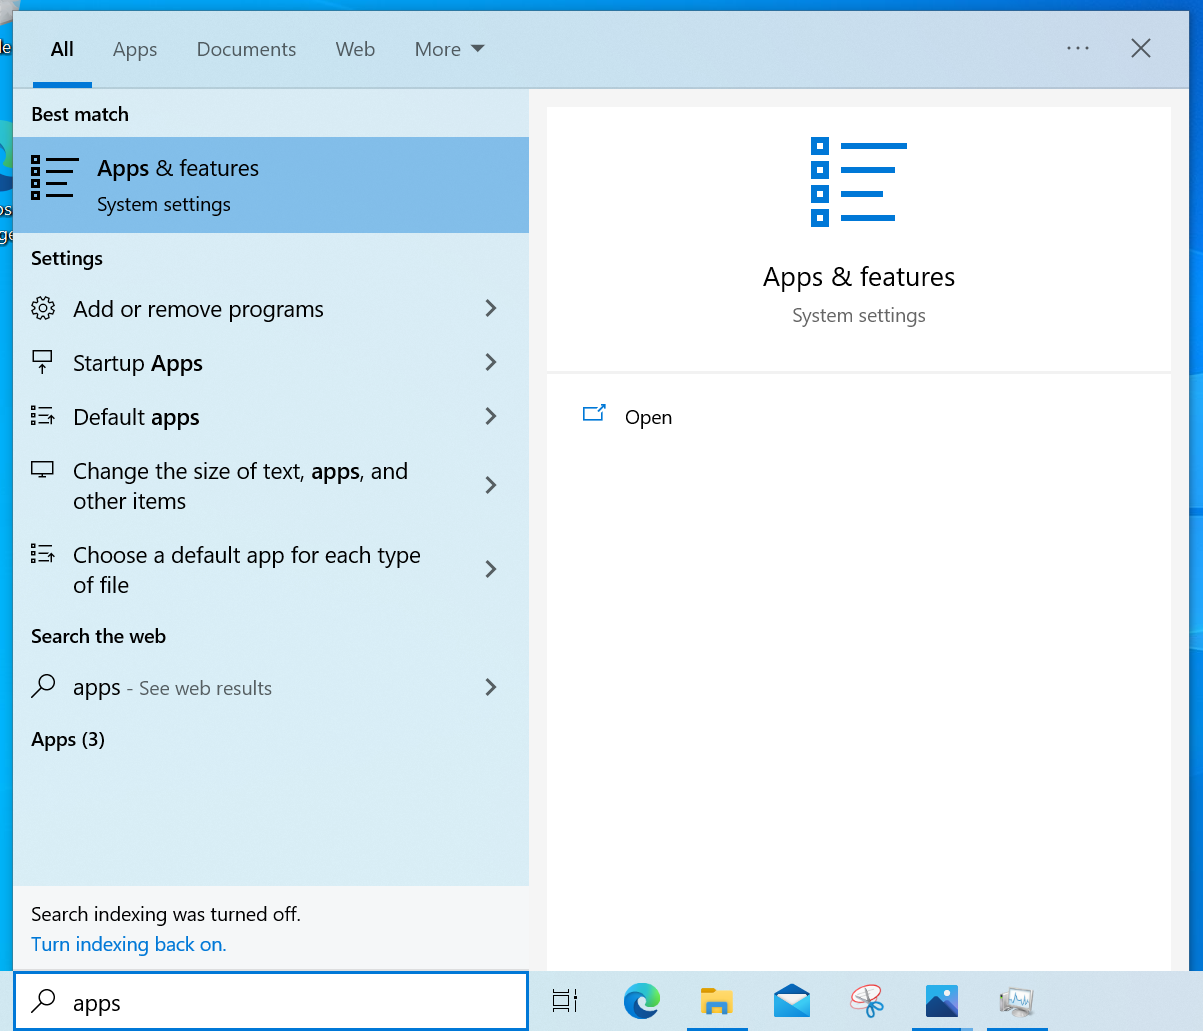Open Task View from the taskbar
Viewport: 1203px width, 1031px height.
[x=564, y=1001]
